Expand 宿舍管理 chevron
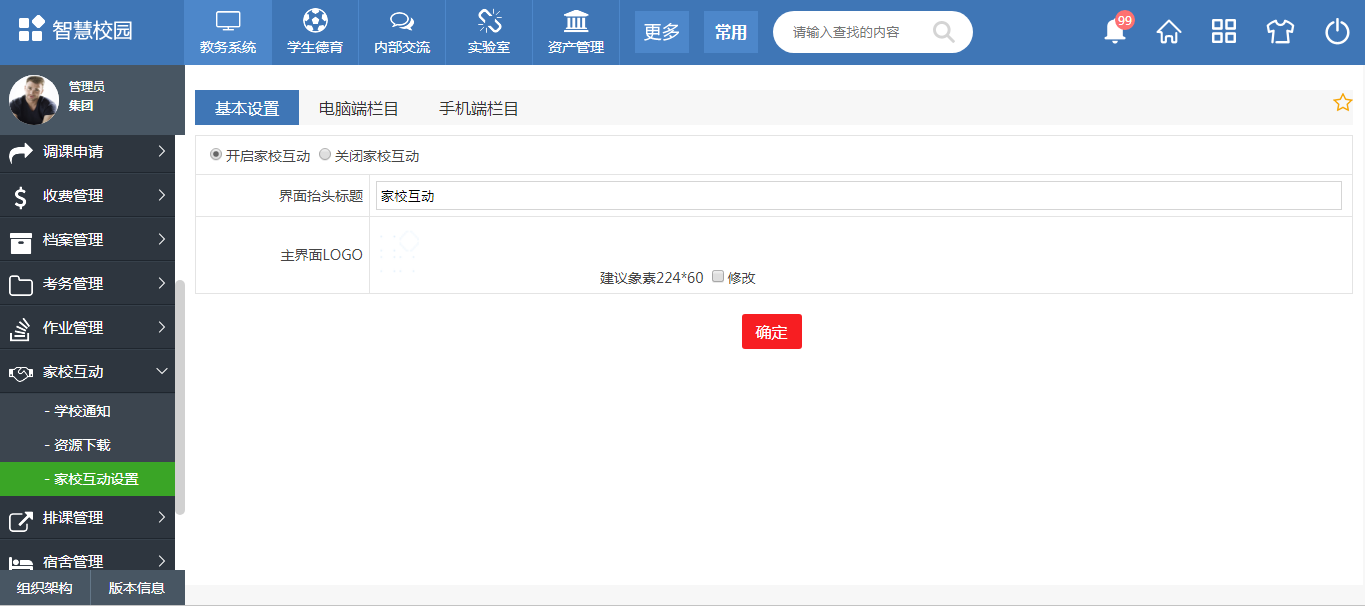 pyautogui.click(x=161, y=561)
